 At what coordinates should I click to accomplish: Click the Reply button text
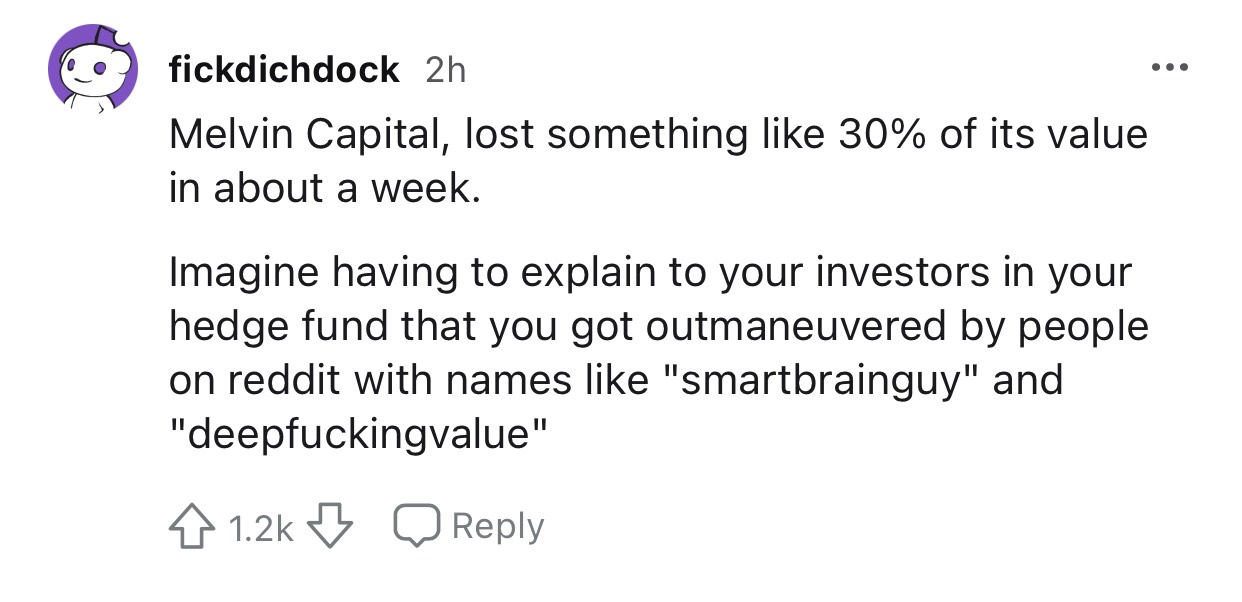coord(497,527)
